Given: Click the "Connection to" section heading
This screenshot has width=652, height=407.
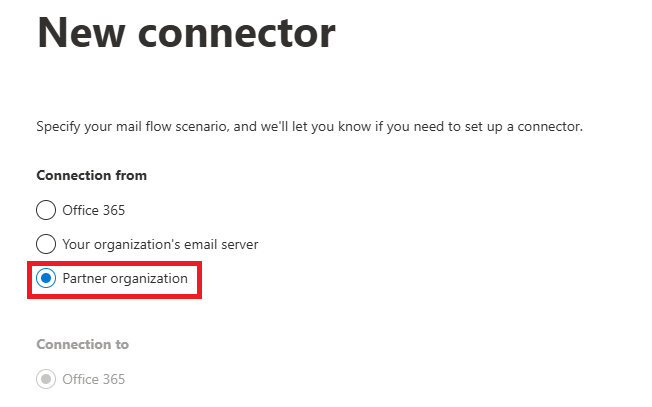Looking at the screenshot, I should pos(82,344).
